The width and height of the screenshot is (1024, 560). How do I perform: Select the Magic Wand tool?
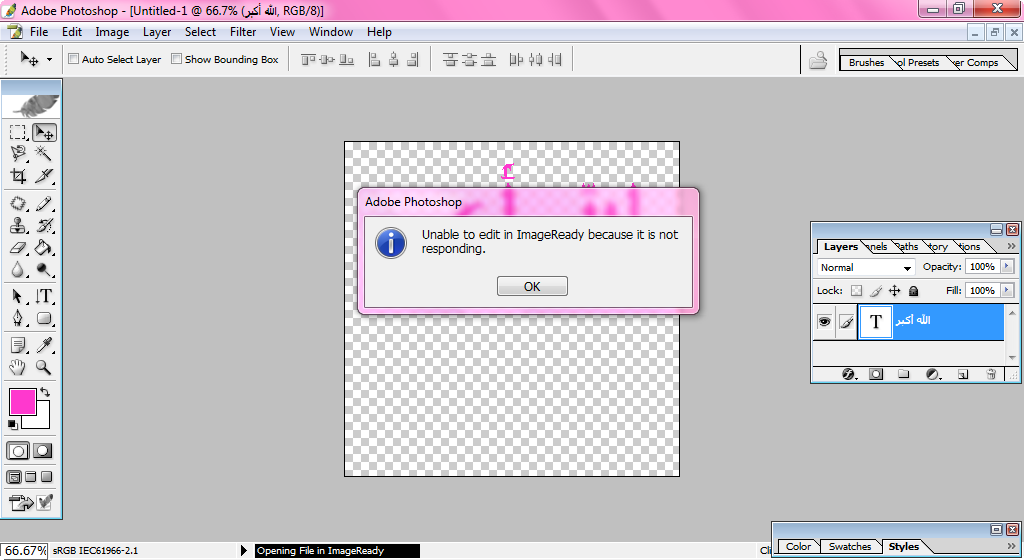[44, 153]
